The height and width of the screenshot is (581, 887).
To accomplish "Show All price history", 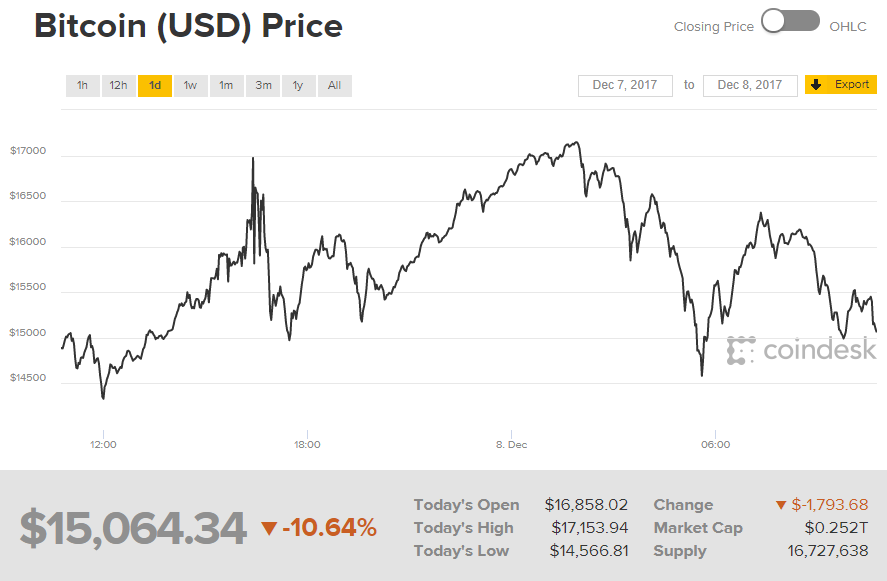I will click(334, 86).
